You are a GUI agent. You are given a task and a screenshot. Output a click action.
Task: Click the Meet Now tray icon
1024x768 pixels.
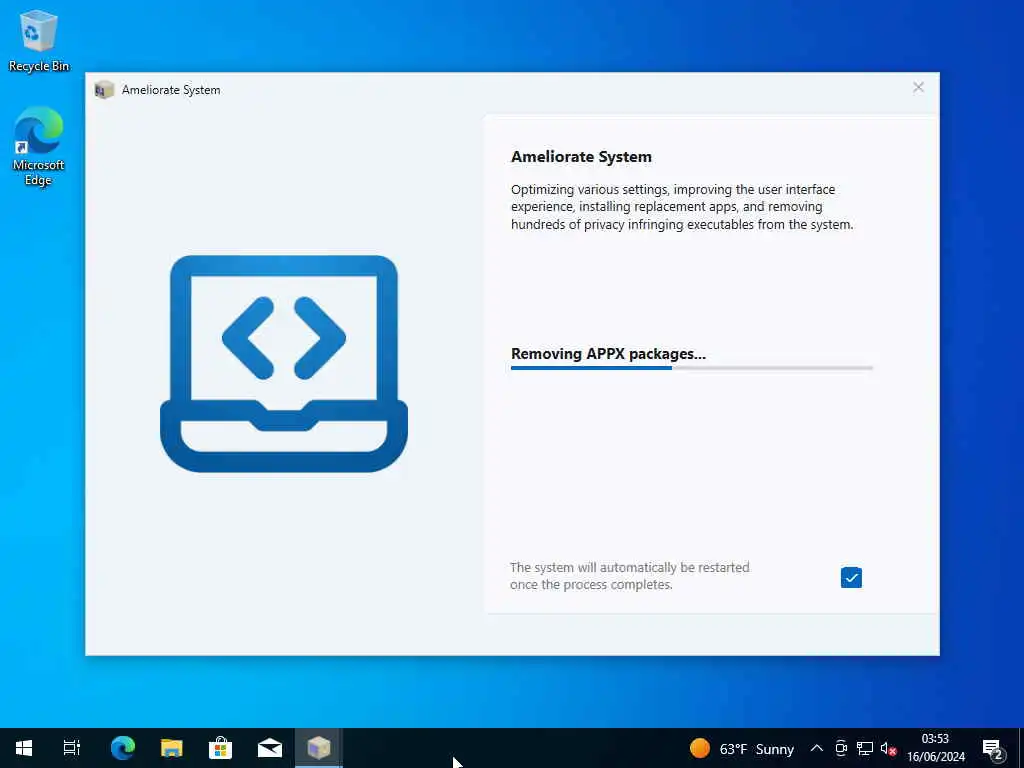[841, 748]
